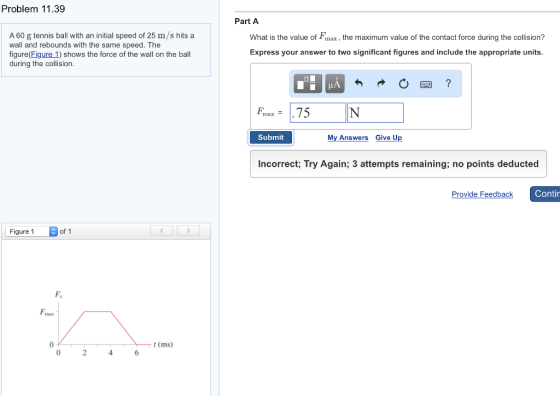Open the Figure 1 selector dropdown

click(x=31, y=231)
